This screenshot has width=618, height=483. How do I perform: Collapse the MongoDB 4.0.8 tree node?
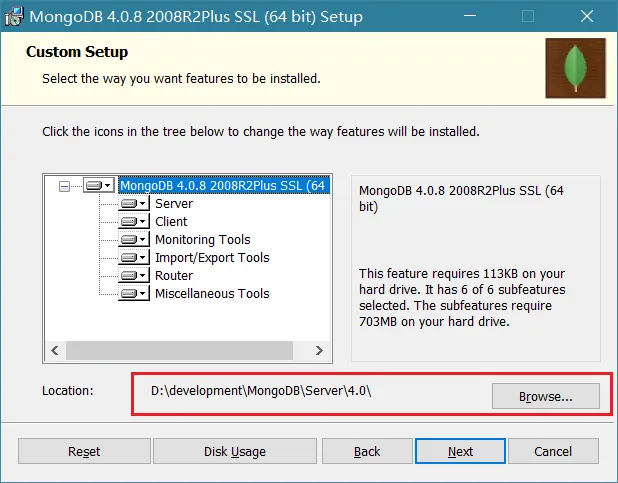tap(65, 186)
